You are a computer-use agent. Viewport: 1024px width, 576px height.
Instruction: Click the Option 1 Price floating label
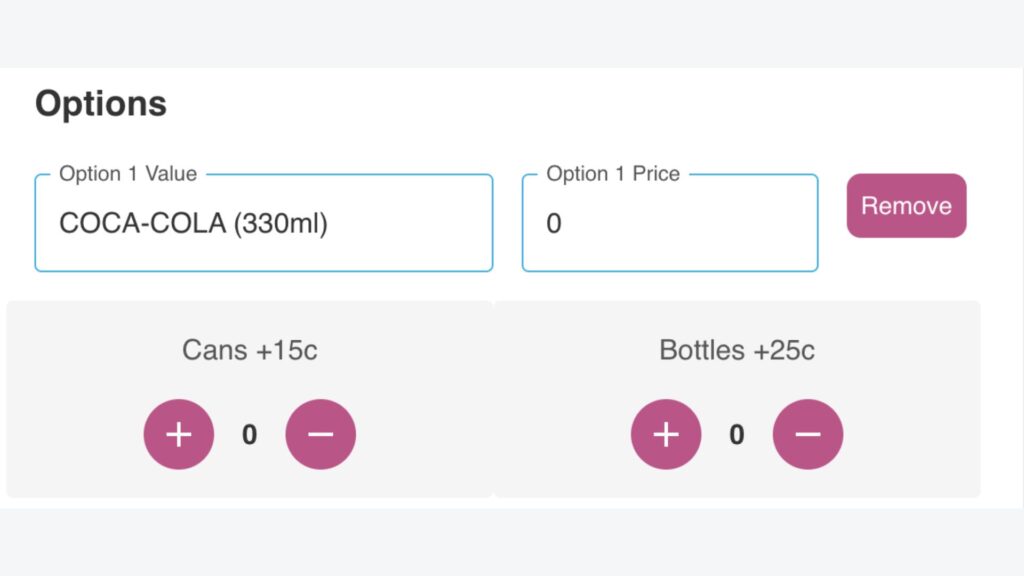pos(613,174)
